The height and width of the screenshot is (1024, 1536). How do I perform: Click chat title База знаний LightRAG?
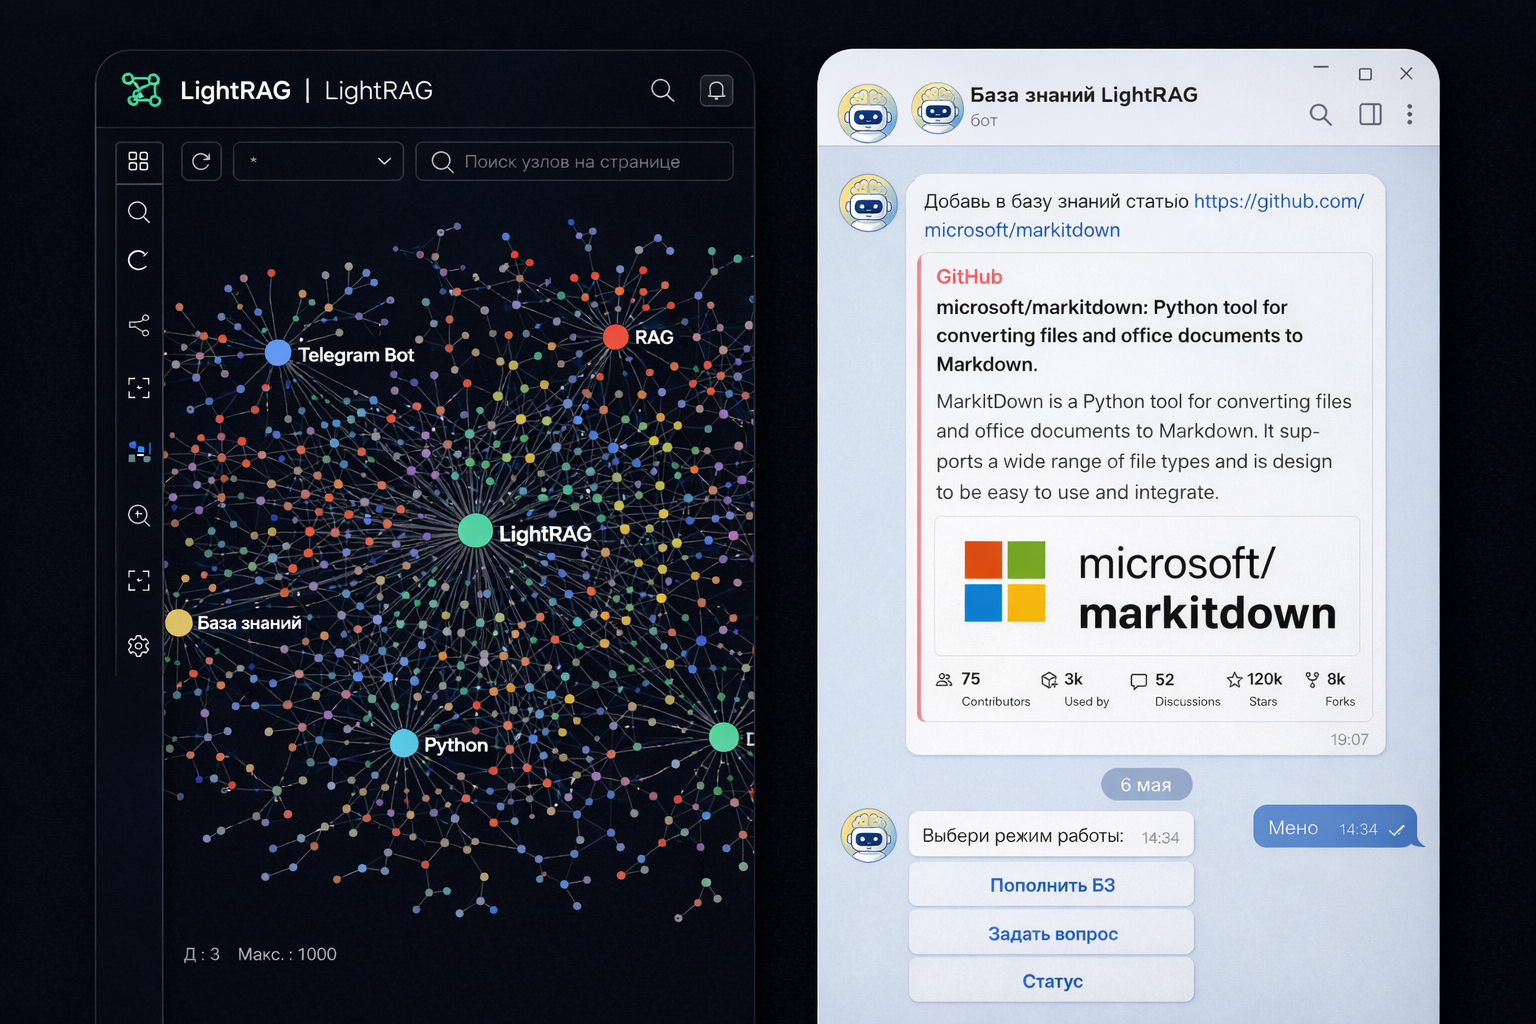click(1083, 95)
